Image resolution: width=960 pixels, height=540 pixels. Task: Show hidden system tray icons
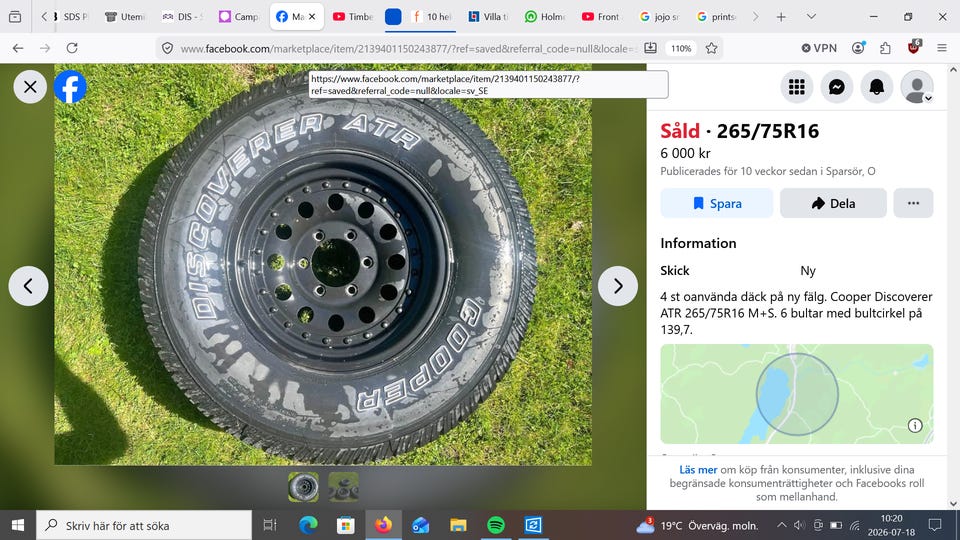click(x=781, y=525)
